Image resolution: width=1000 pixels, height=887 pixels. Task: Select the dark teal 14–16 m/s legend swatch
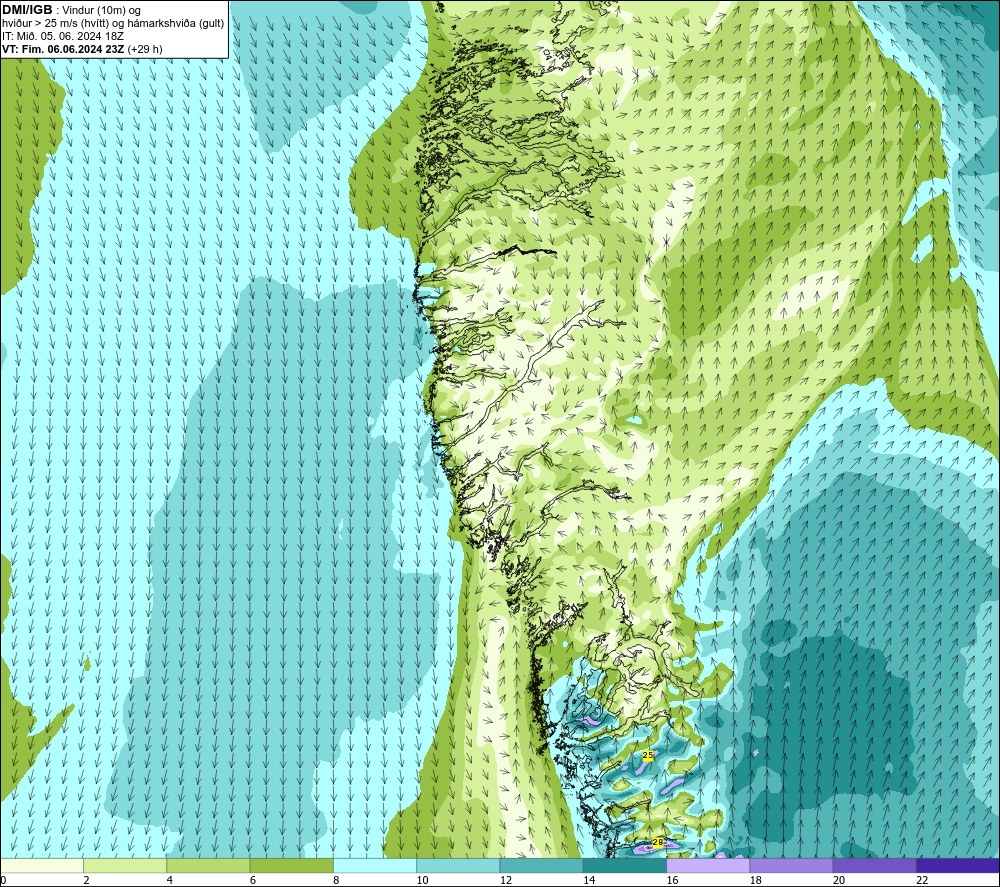click(625, 865)
